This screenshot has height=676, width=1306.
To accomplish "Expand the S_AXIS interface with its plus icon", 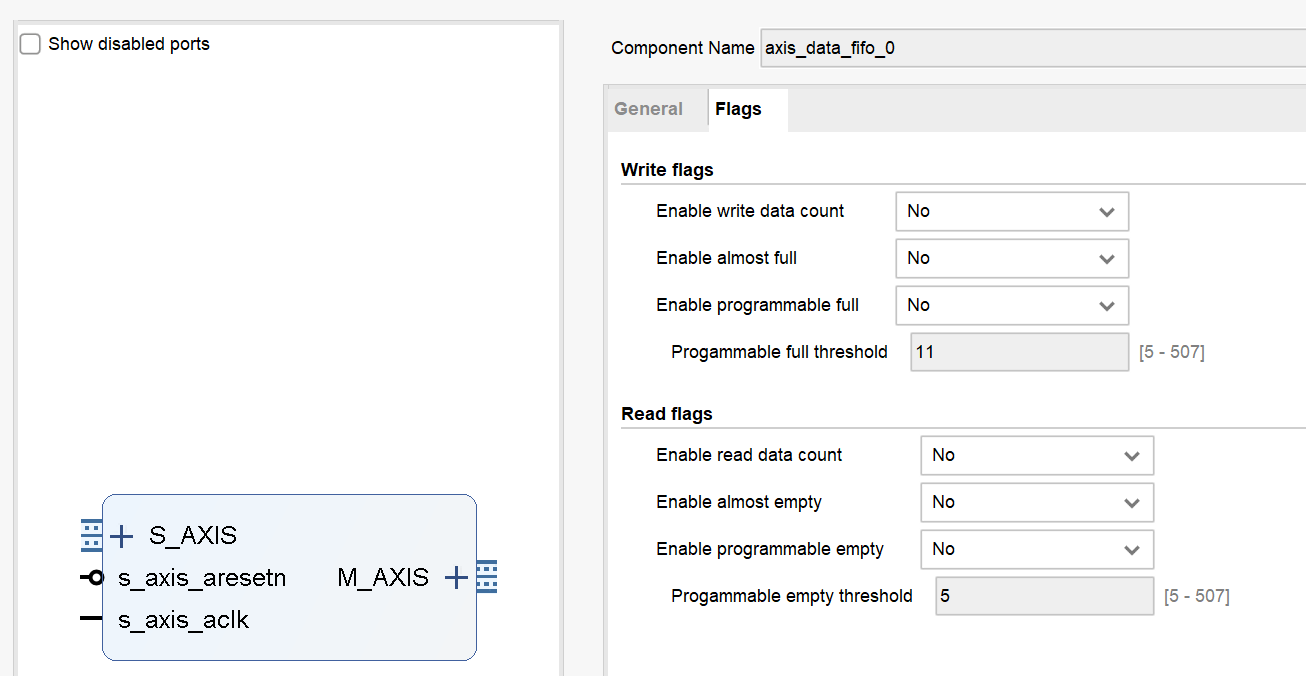I will (121, 536).
